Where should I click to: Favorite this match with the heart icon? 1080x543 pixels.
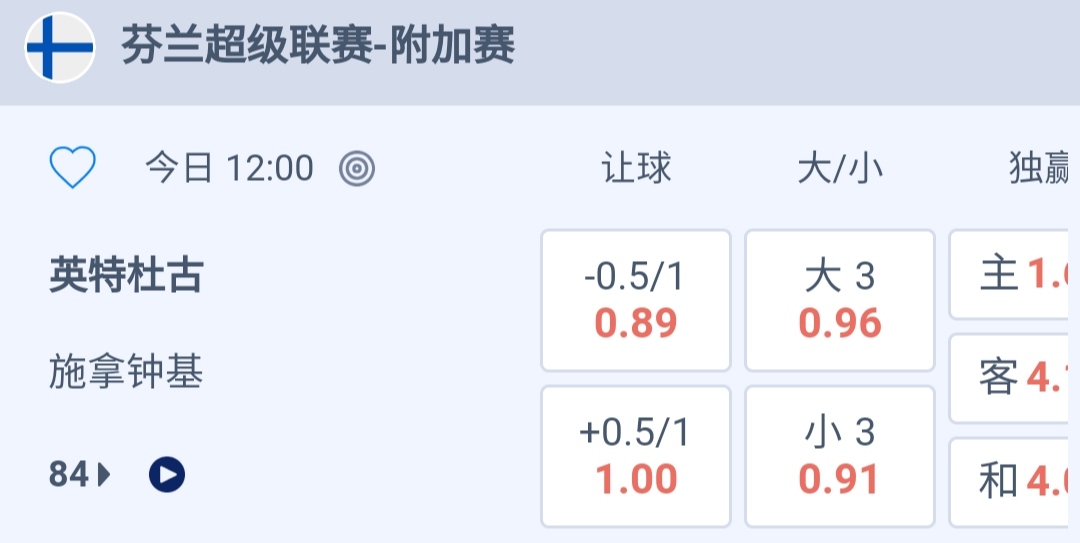point(72,168)
